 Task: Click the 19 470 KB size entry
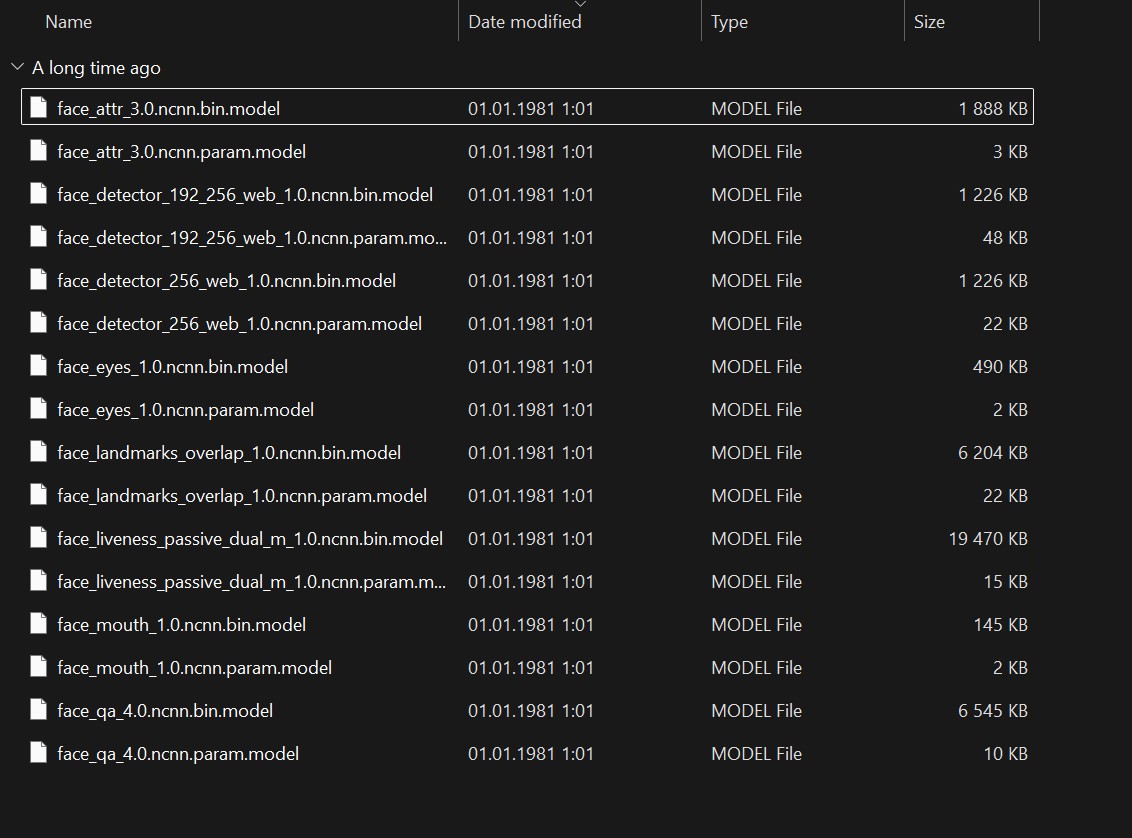tap(988, 538)
